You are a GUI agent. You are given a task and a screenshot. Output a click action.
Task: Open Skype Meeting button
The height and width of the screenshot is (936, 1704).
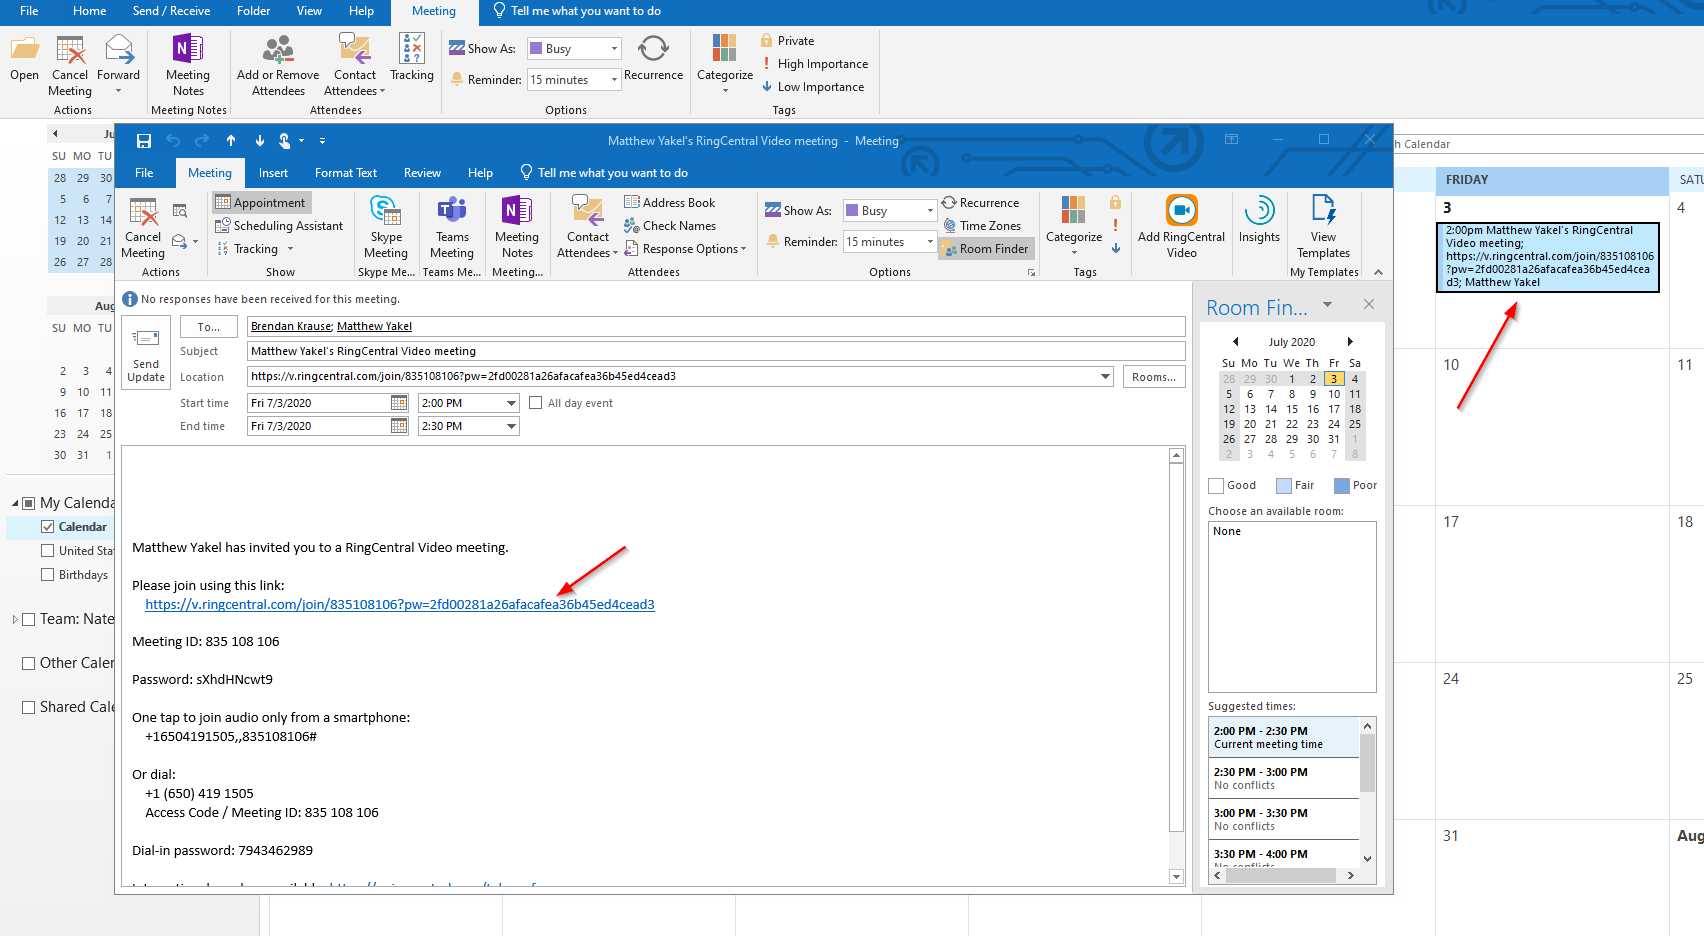point(386,228)
